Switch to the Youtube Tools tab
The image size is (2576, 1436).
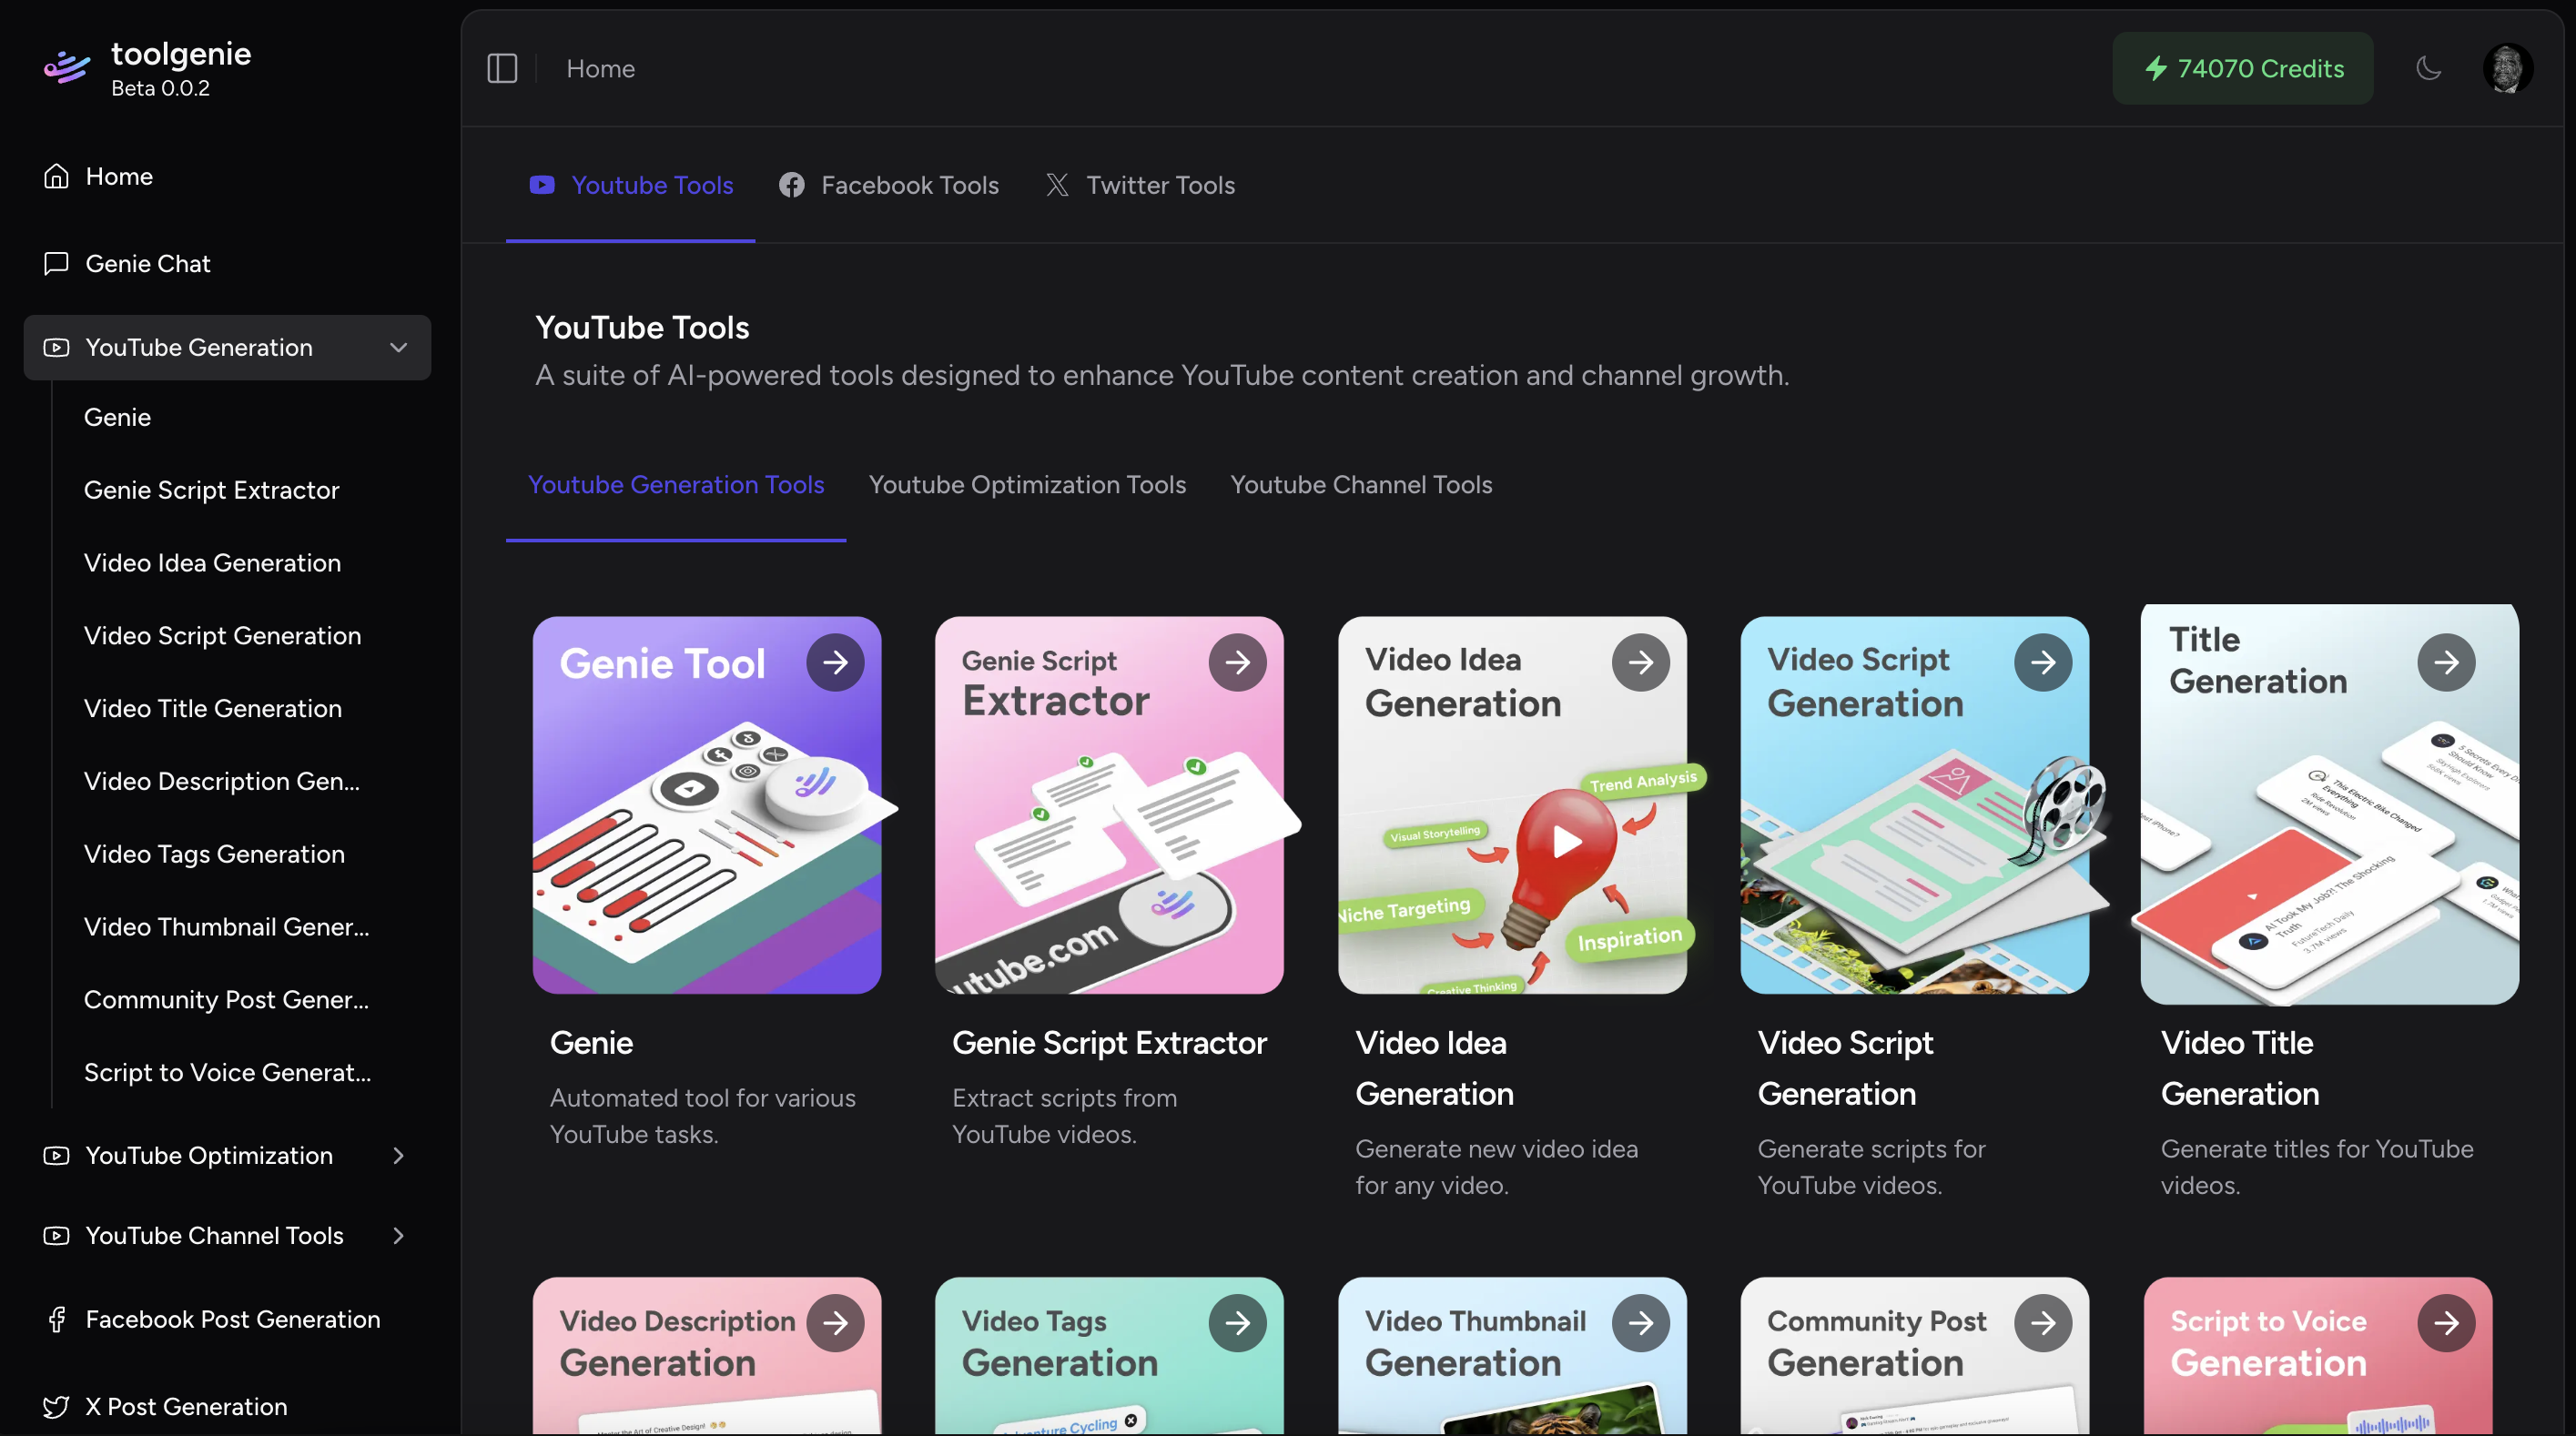point(631,185)
